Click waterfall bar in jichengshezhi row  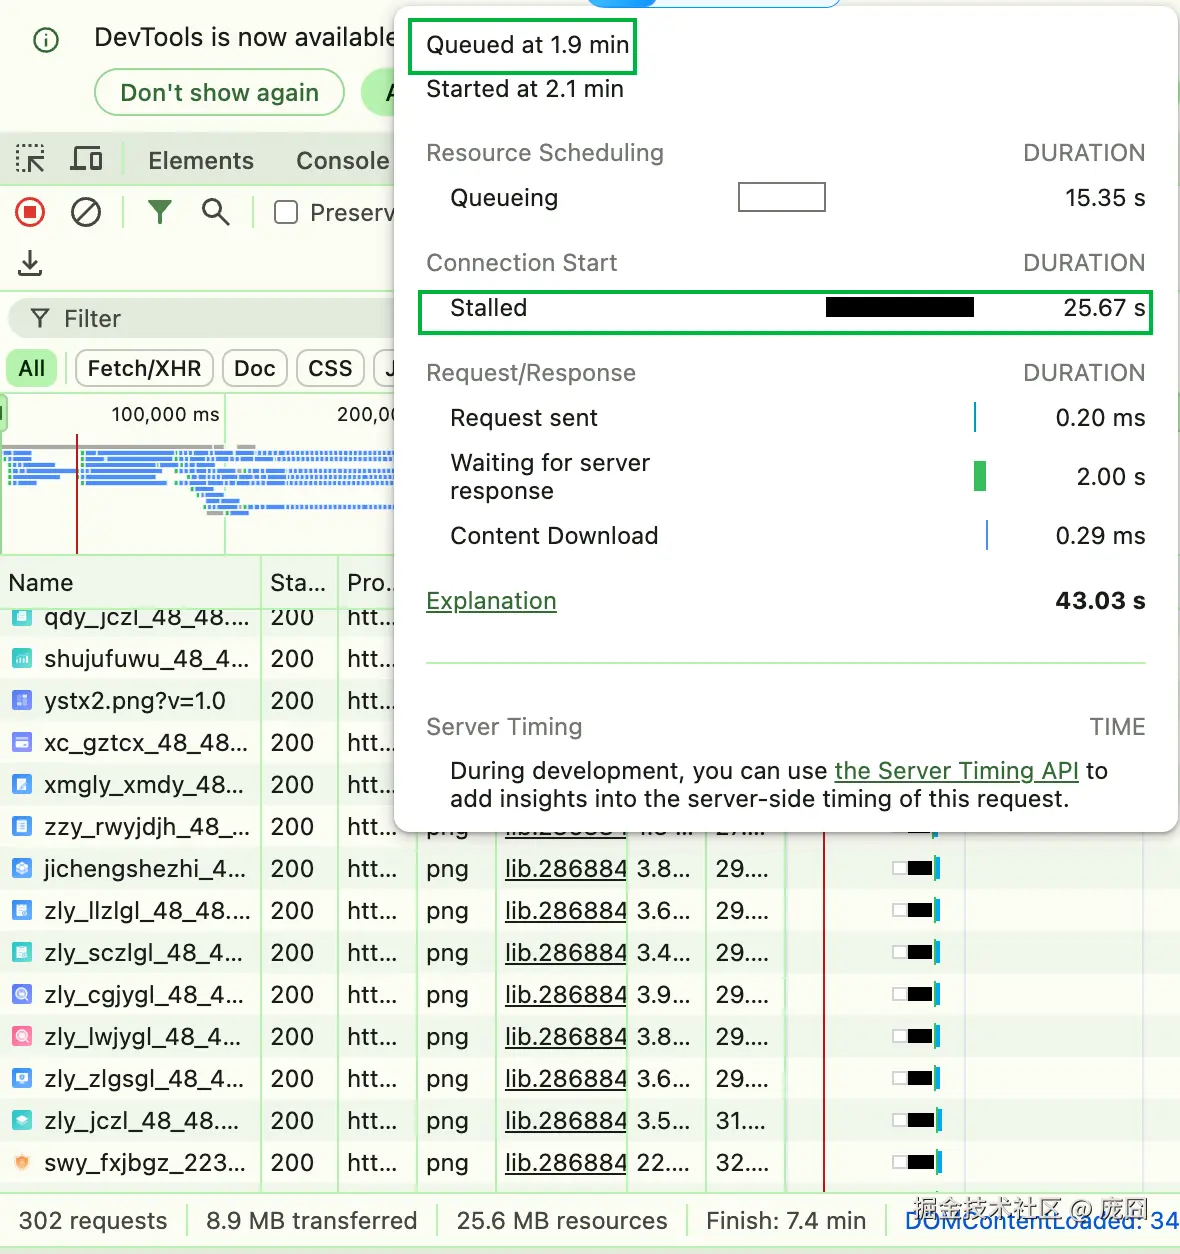coord(917,868)
